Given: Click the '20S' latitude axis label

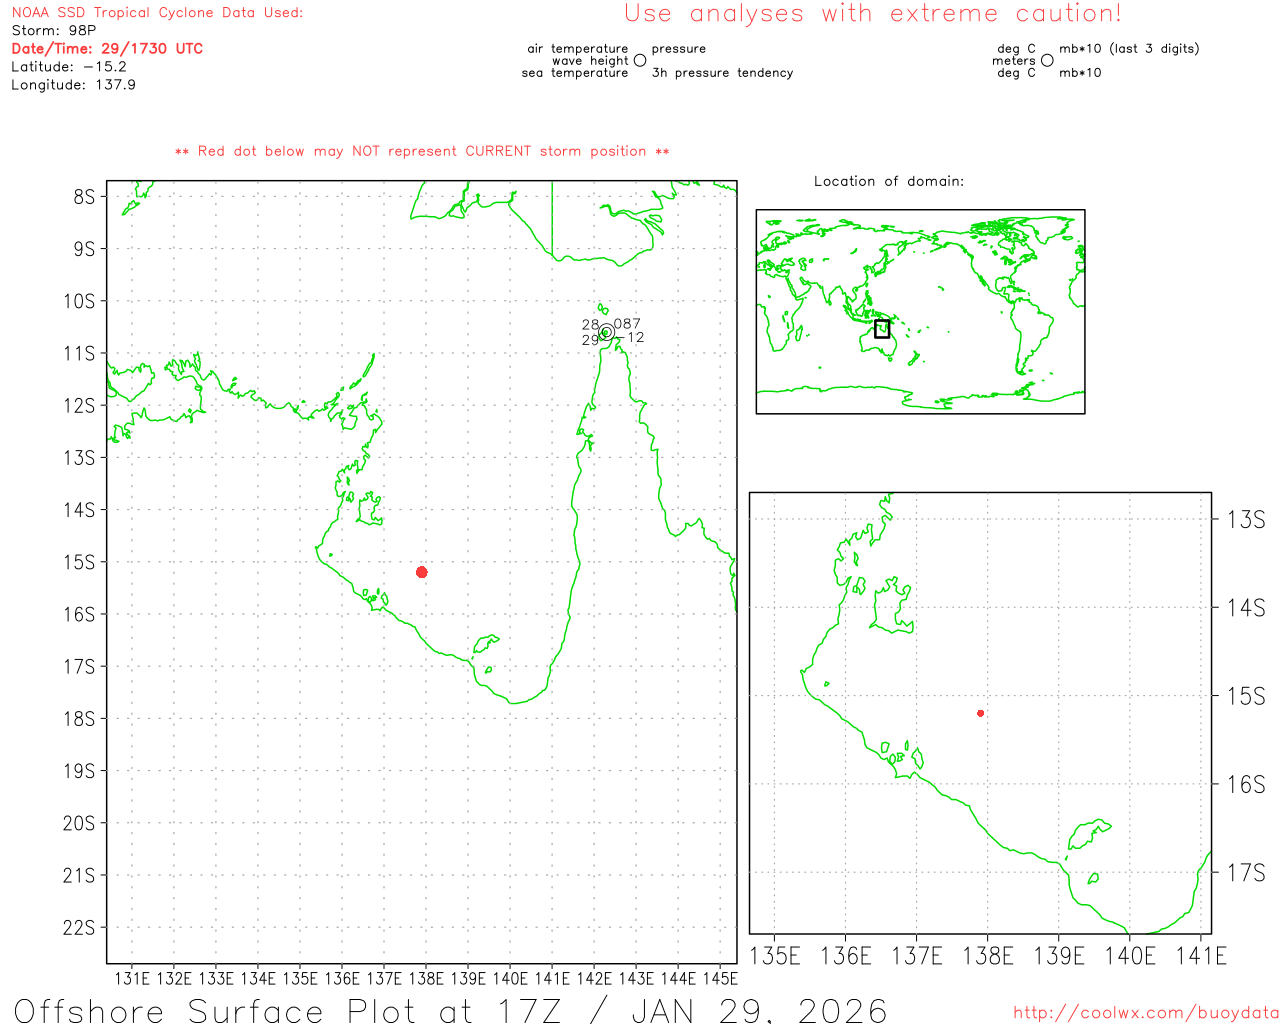Looking at the screenshot, I should pyautogui.click(x=79, y=824).
